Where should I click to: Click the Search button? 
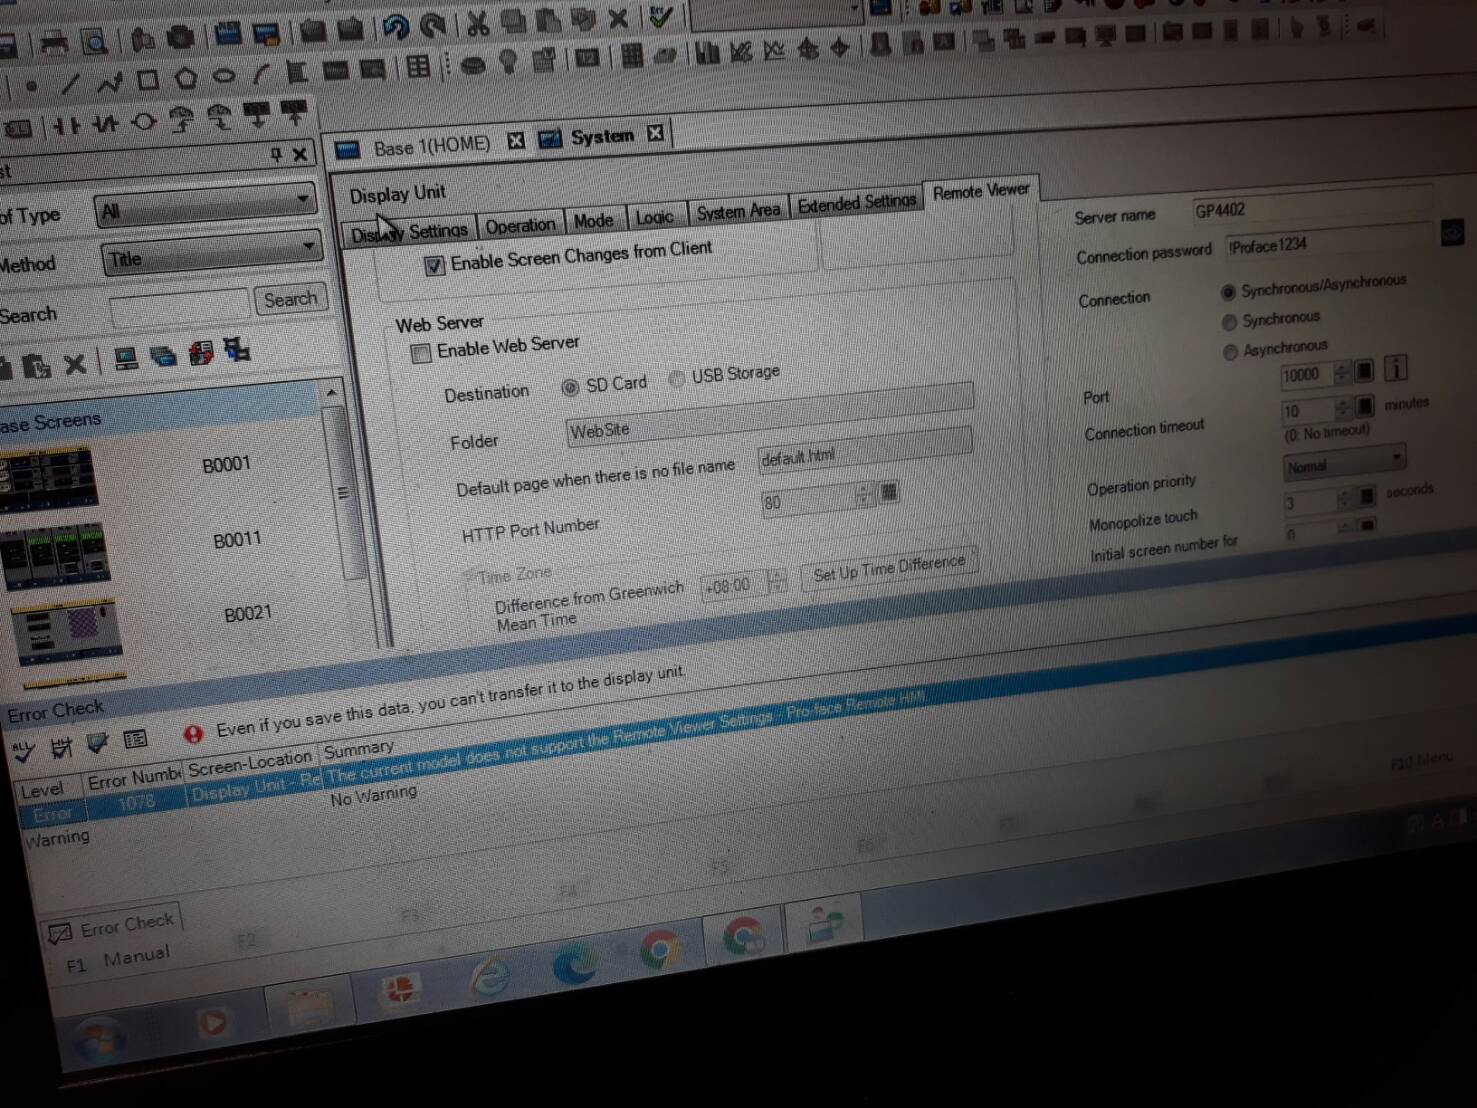[x=290, y=299]
